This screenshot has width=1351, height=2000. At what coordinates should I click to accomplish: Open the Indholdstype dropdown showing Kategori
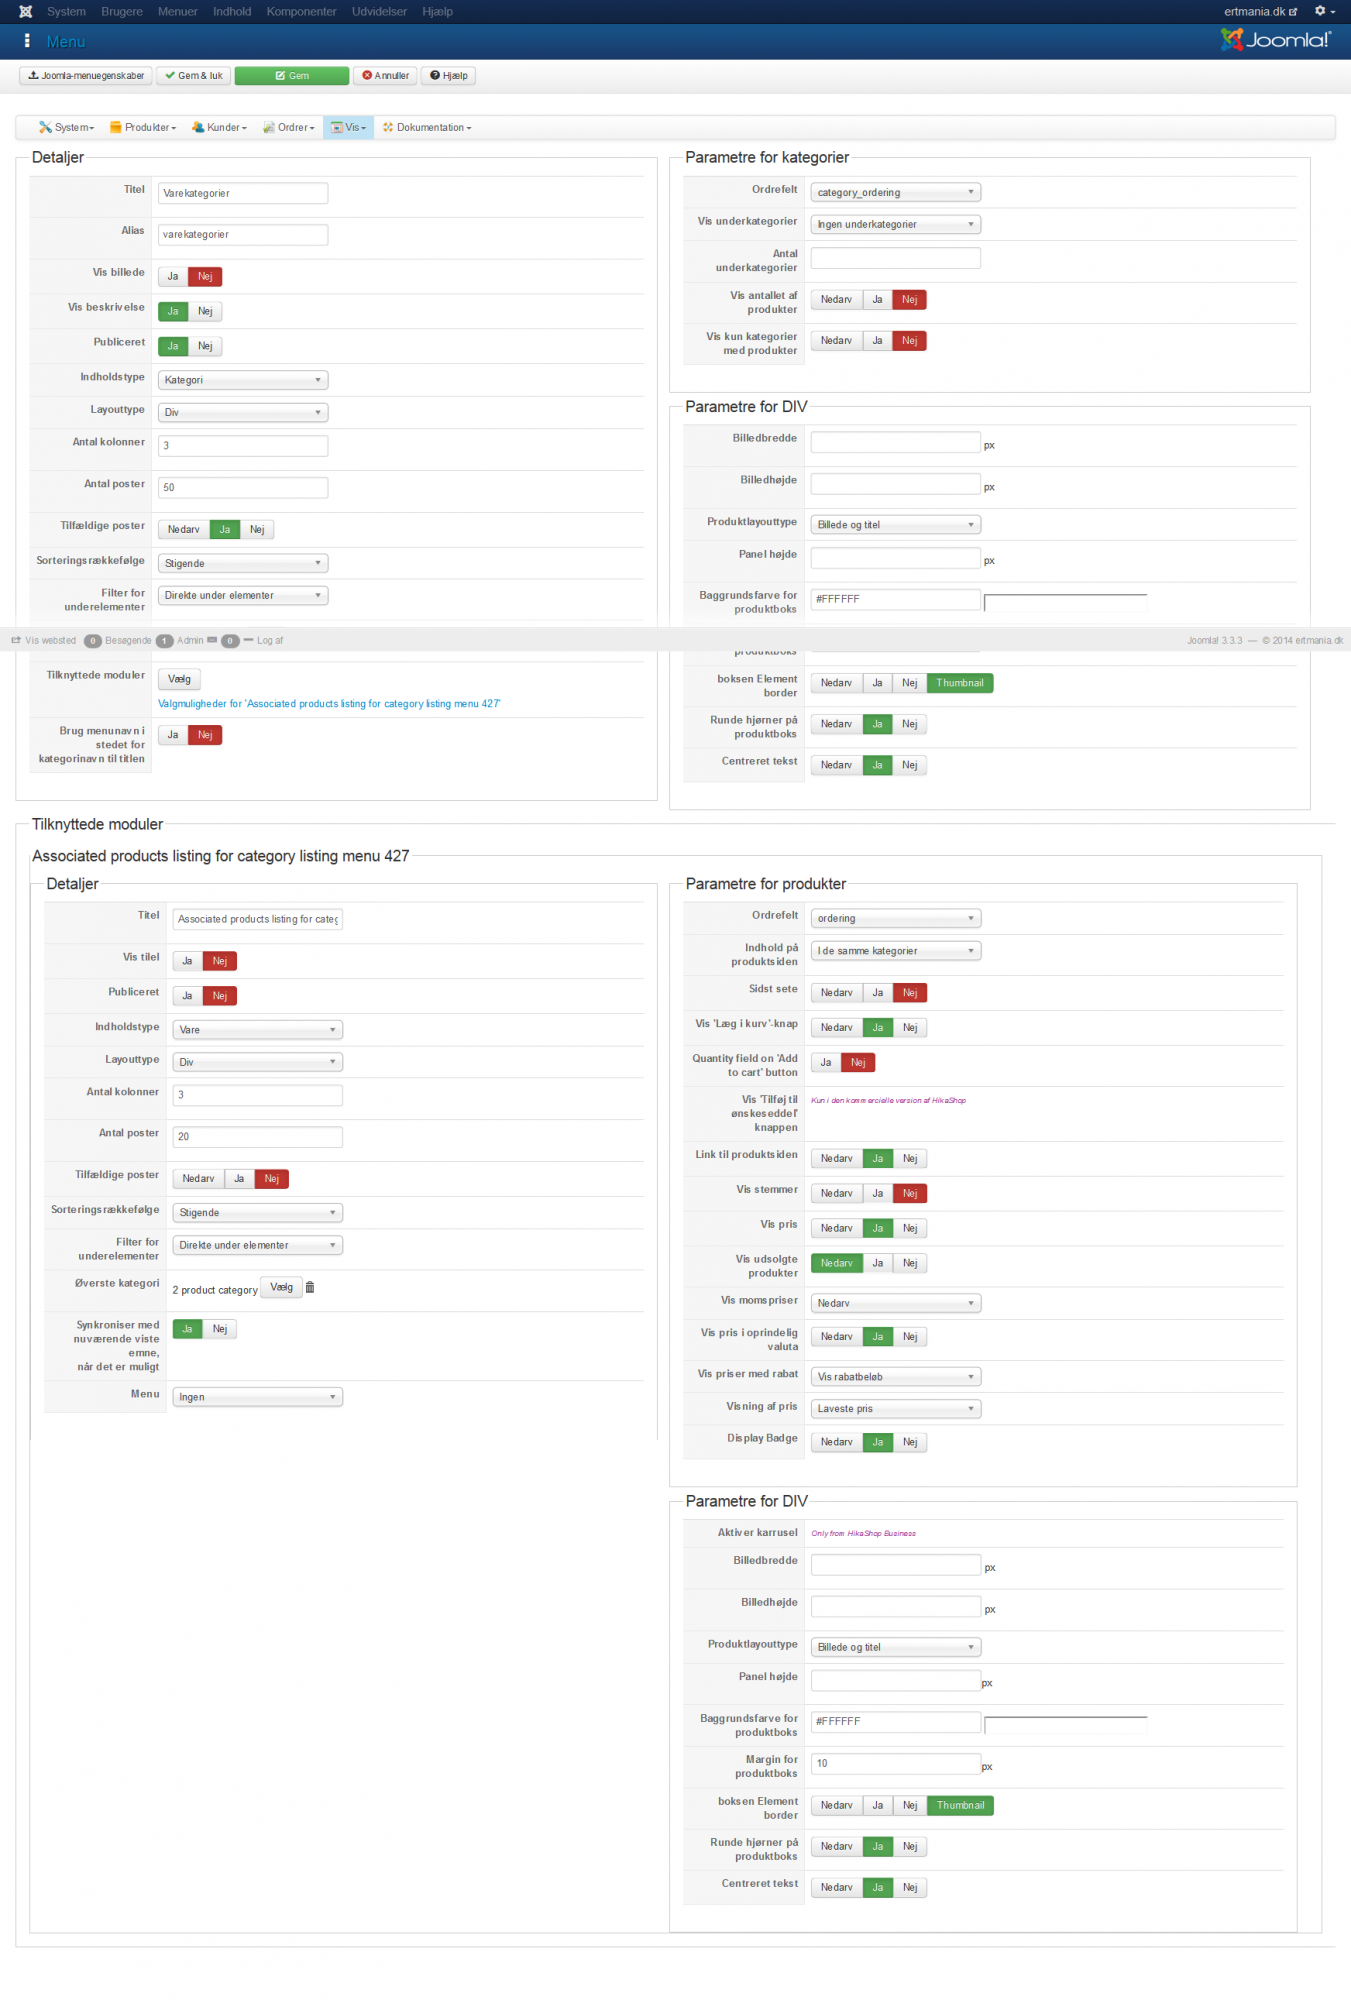(243, 380)
